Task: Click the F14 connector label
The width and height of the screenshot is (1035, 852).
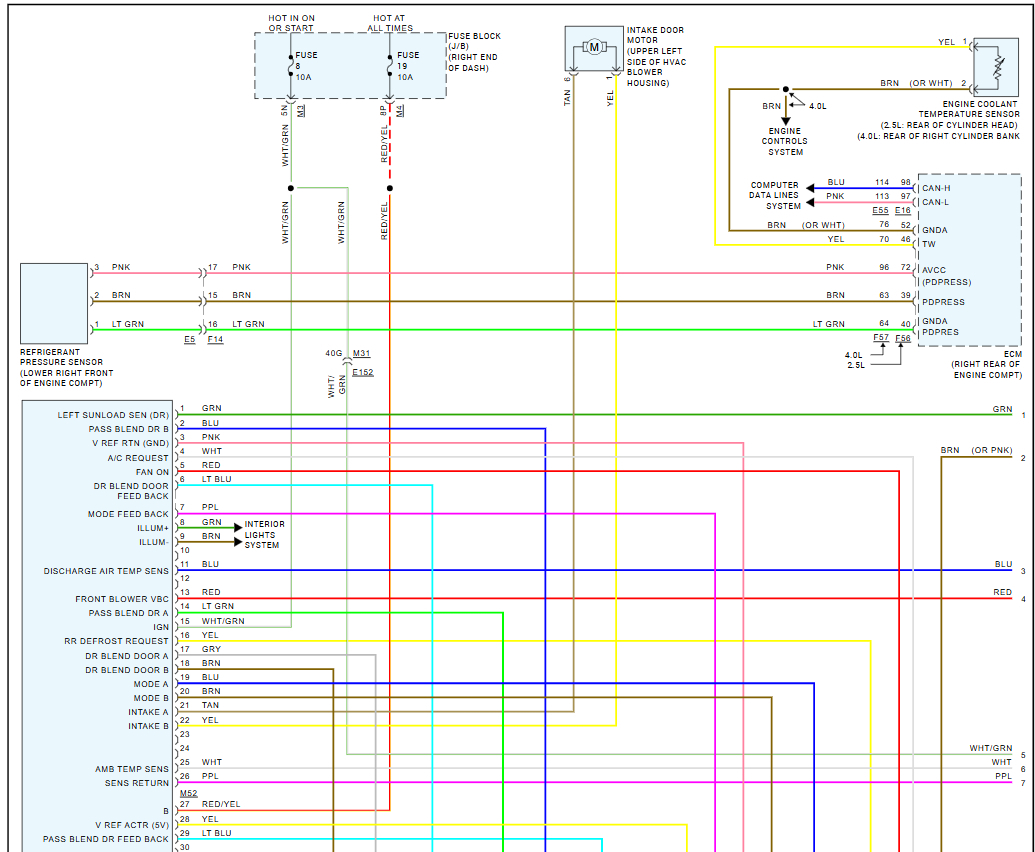Action: coord(215,340)
